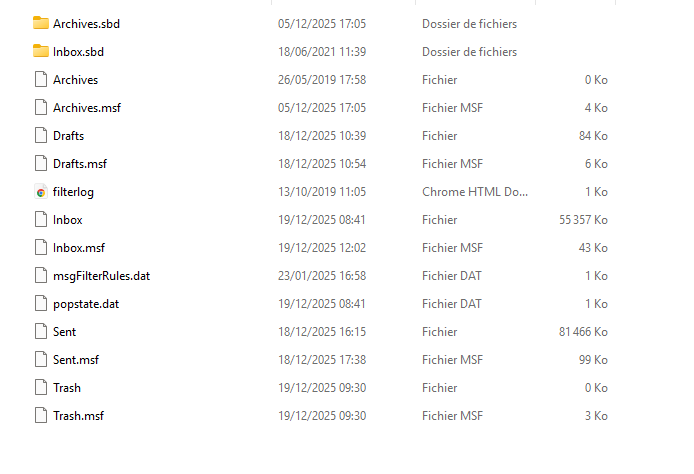Click the Archives.msf file icon

[40, 107]
